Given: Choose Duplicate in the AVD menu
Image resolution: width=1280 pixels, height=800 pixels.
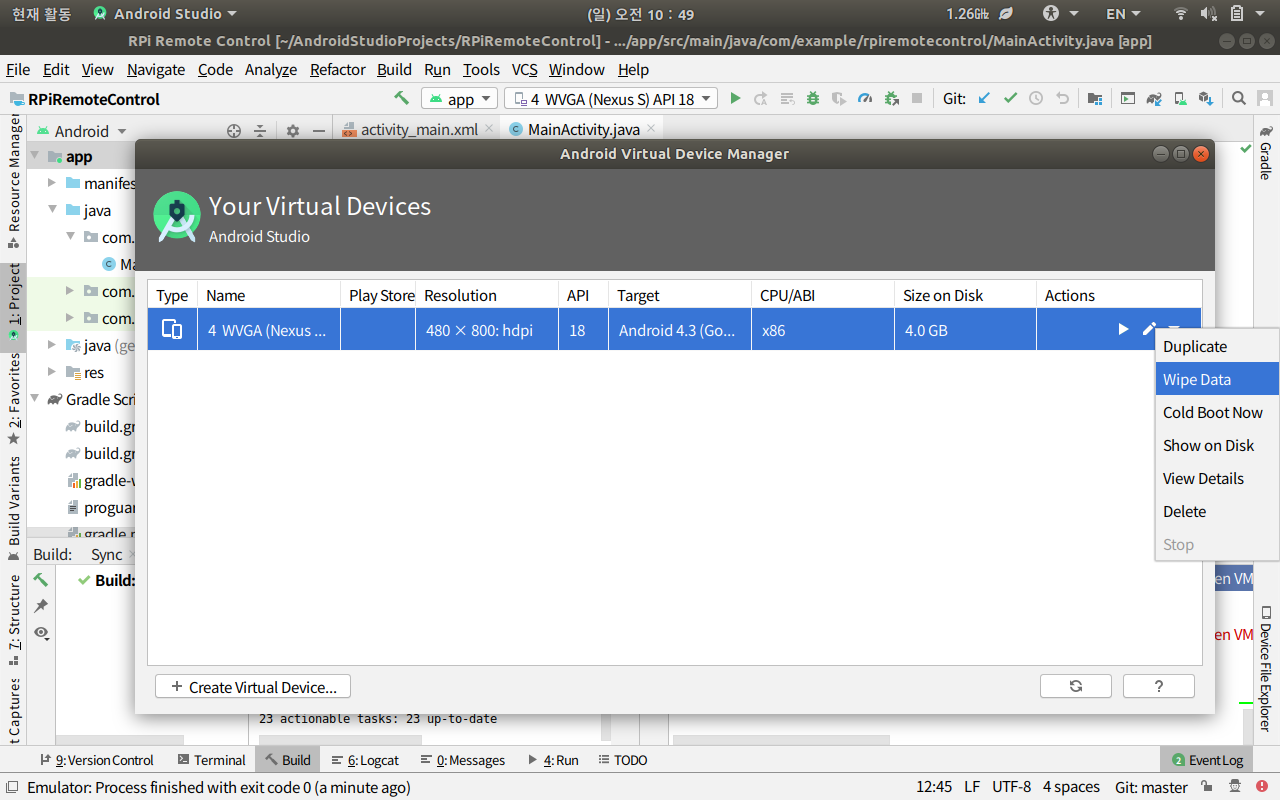Looking at the screenshot, I should point(1217,346).
